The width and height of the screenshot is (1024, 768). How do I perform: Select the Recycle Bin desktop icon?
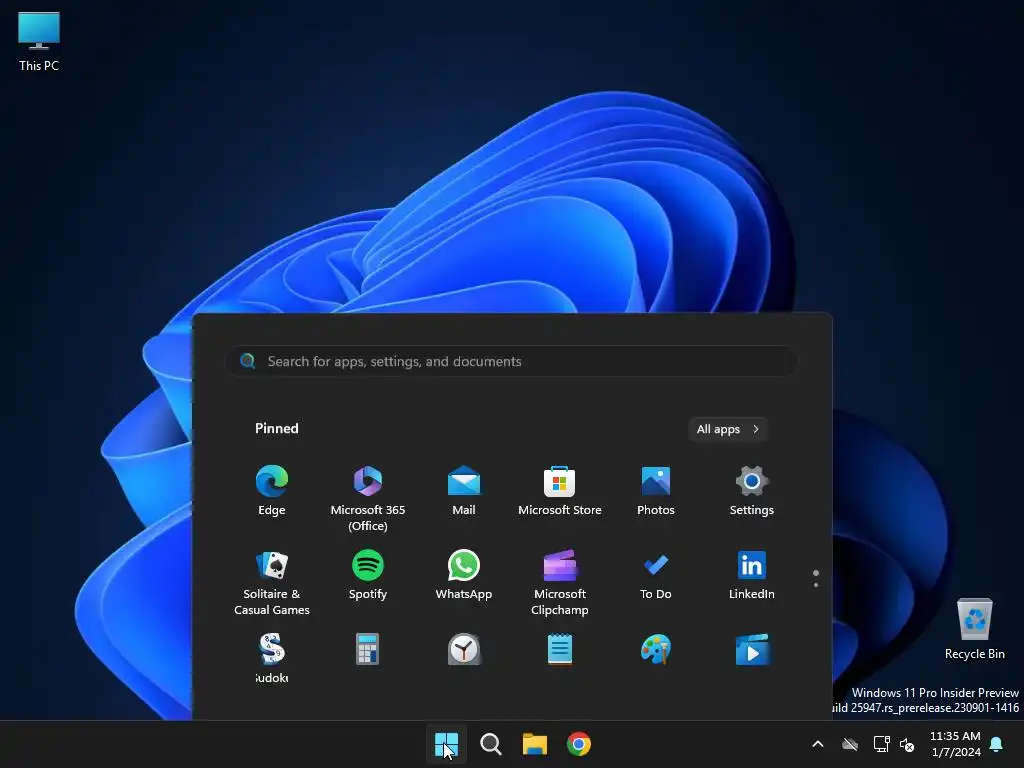click(x=974, y=629)
